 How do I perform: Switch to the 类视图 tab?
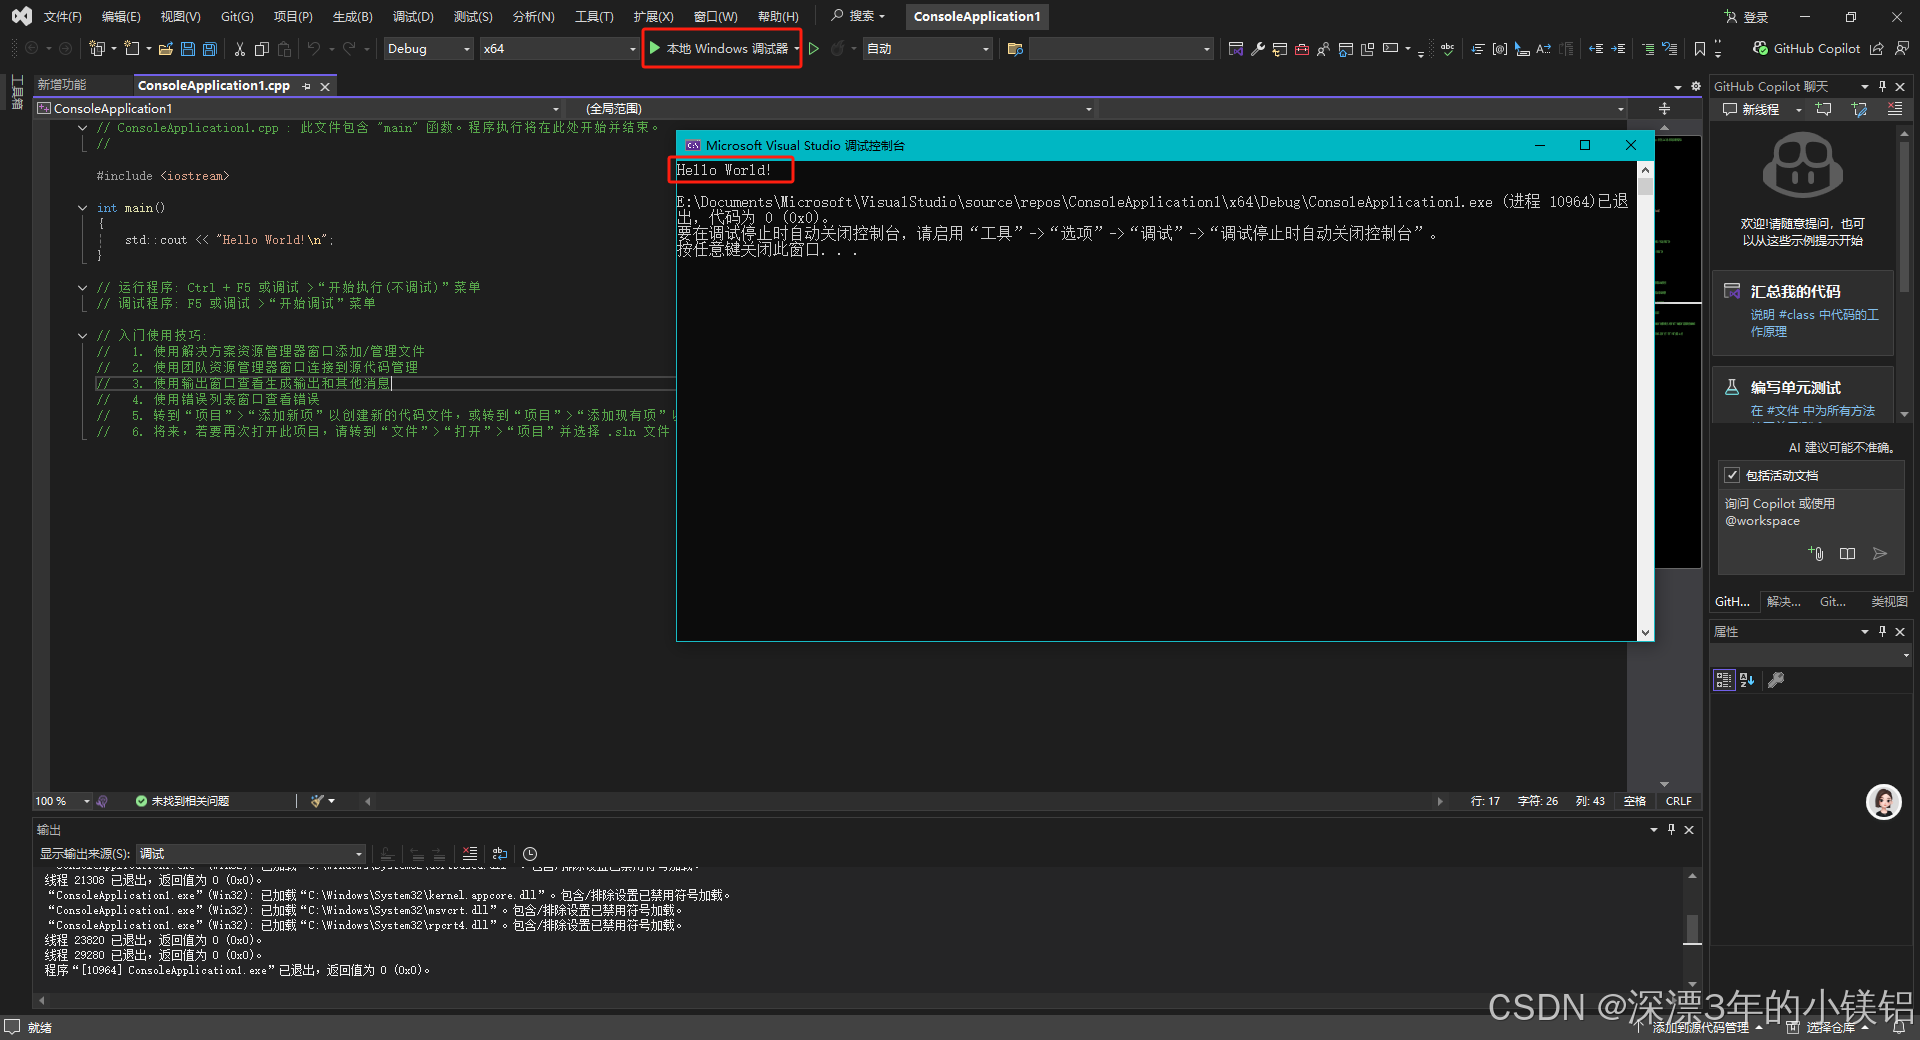click(x=1889, y=602)
